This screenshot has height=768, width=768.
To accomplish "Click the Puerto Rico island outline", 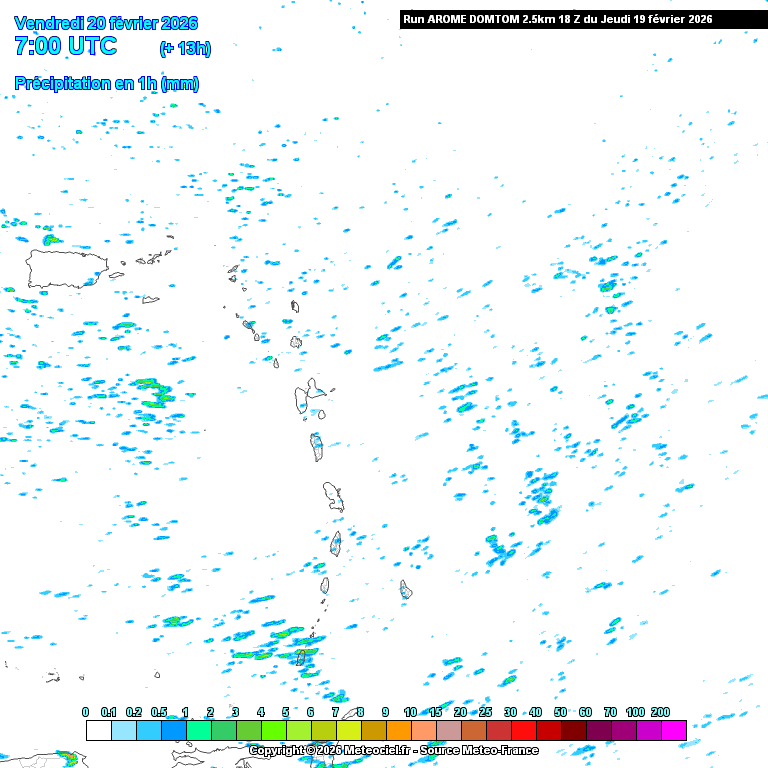I will (66, 269).
